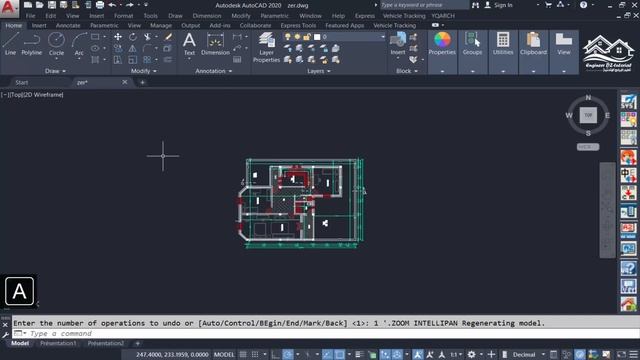Click the TOP face of the ViewCube
Viewport: 640px width, 360px height.
click(588, 115)
